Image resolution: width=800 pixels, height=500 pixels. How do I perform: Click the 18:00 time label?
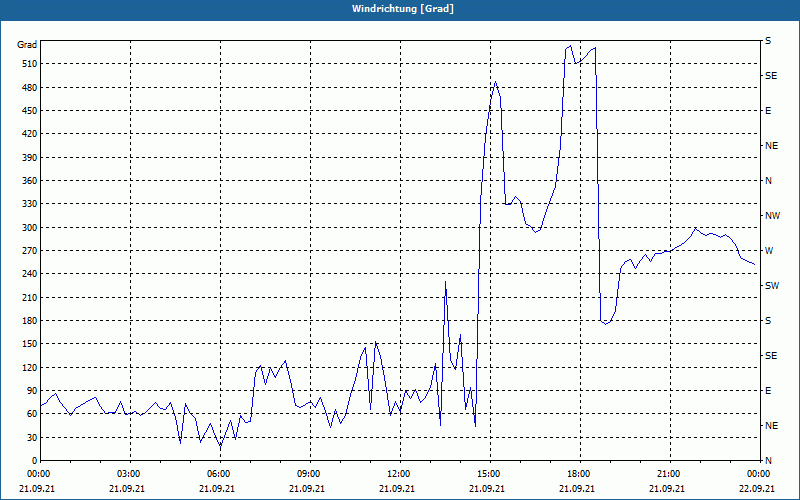pyautogui.click(x=577, y=474)
